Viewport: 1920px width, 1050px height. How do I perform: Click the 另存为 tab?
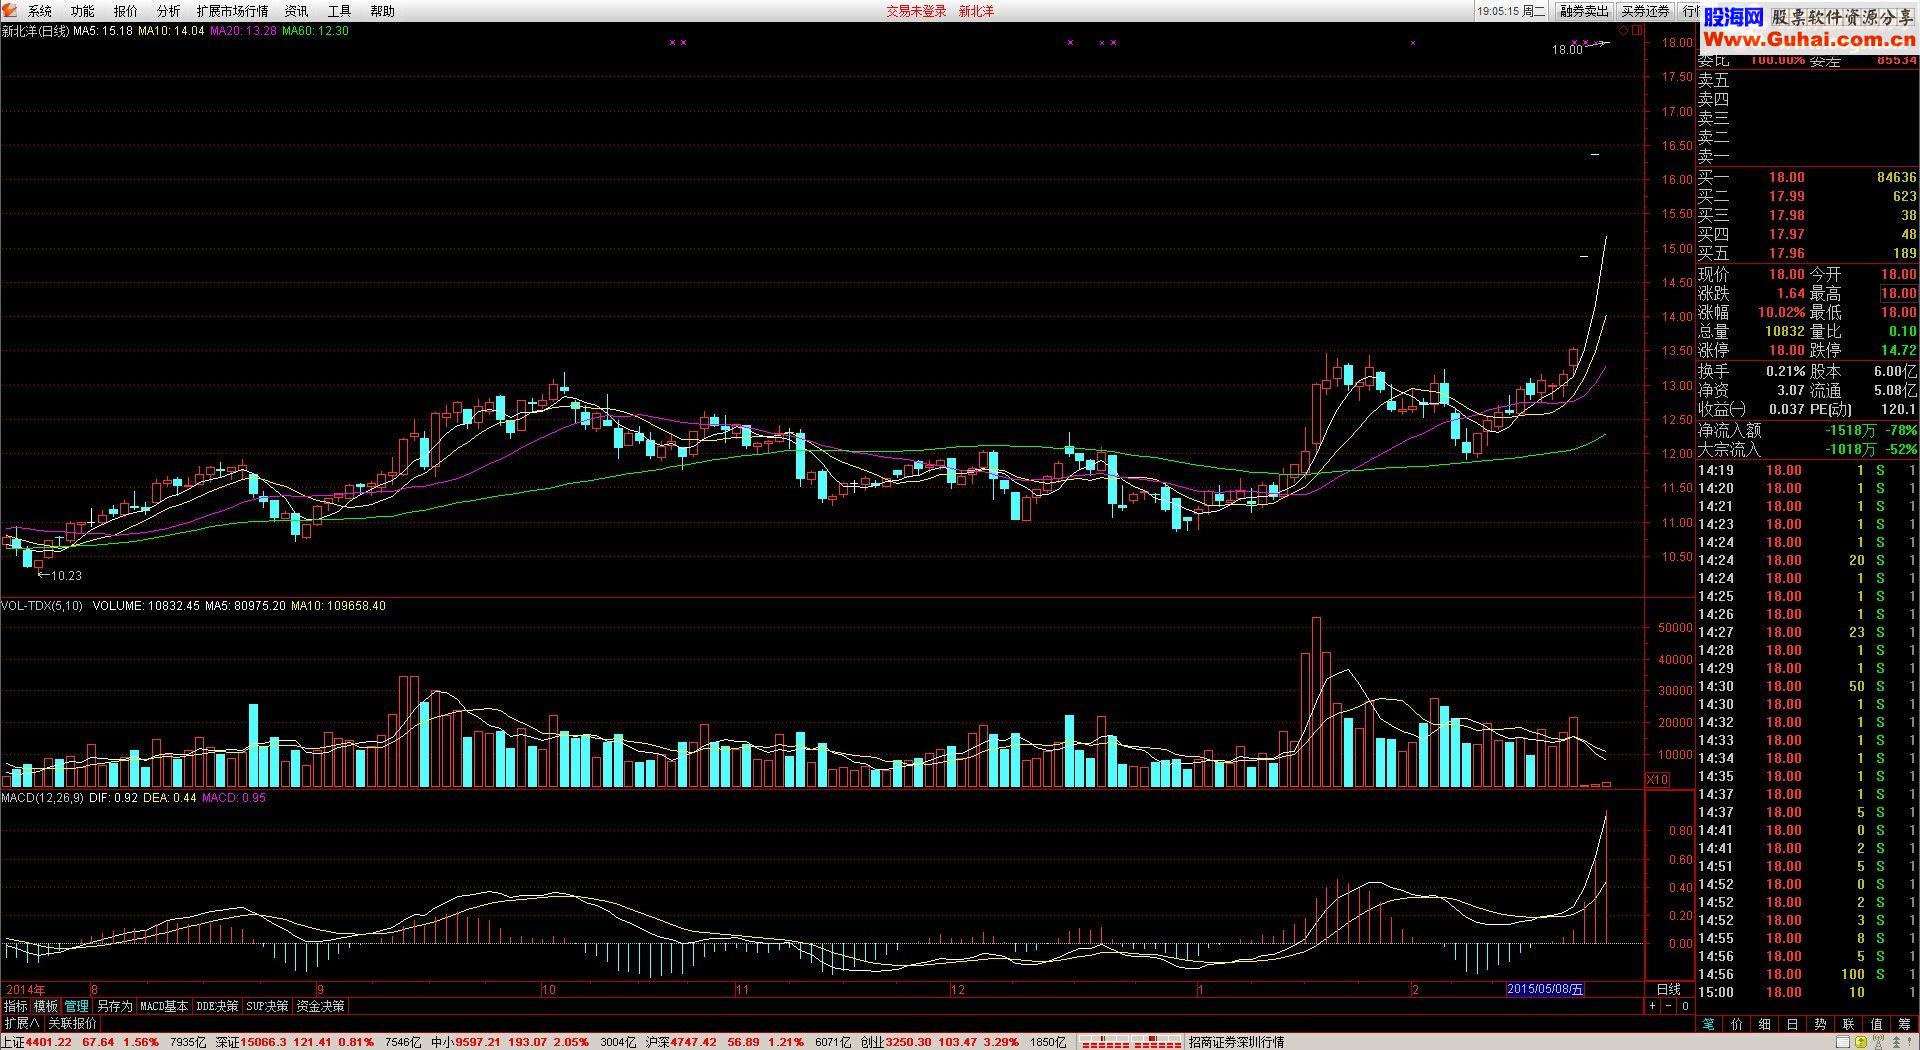(x=114, y=1006)
